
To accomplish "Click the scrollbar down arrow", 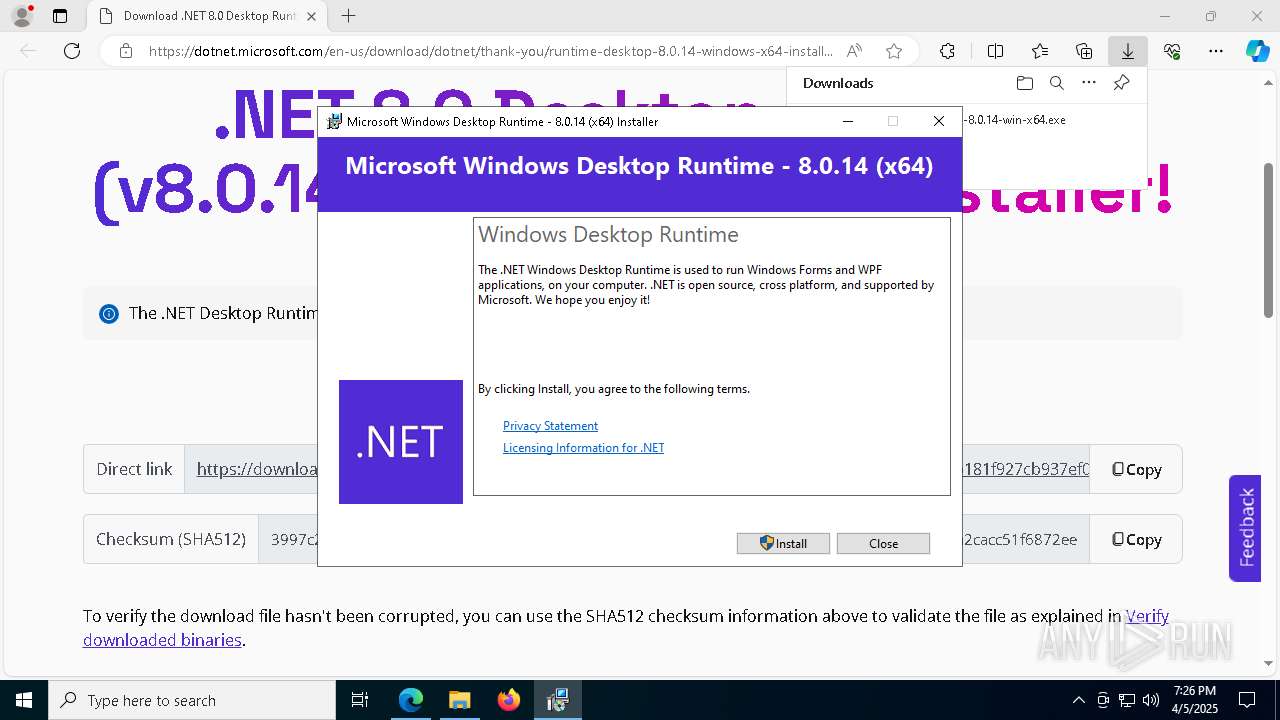I will [x=1269, y=663].
